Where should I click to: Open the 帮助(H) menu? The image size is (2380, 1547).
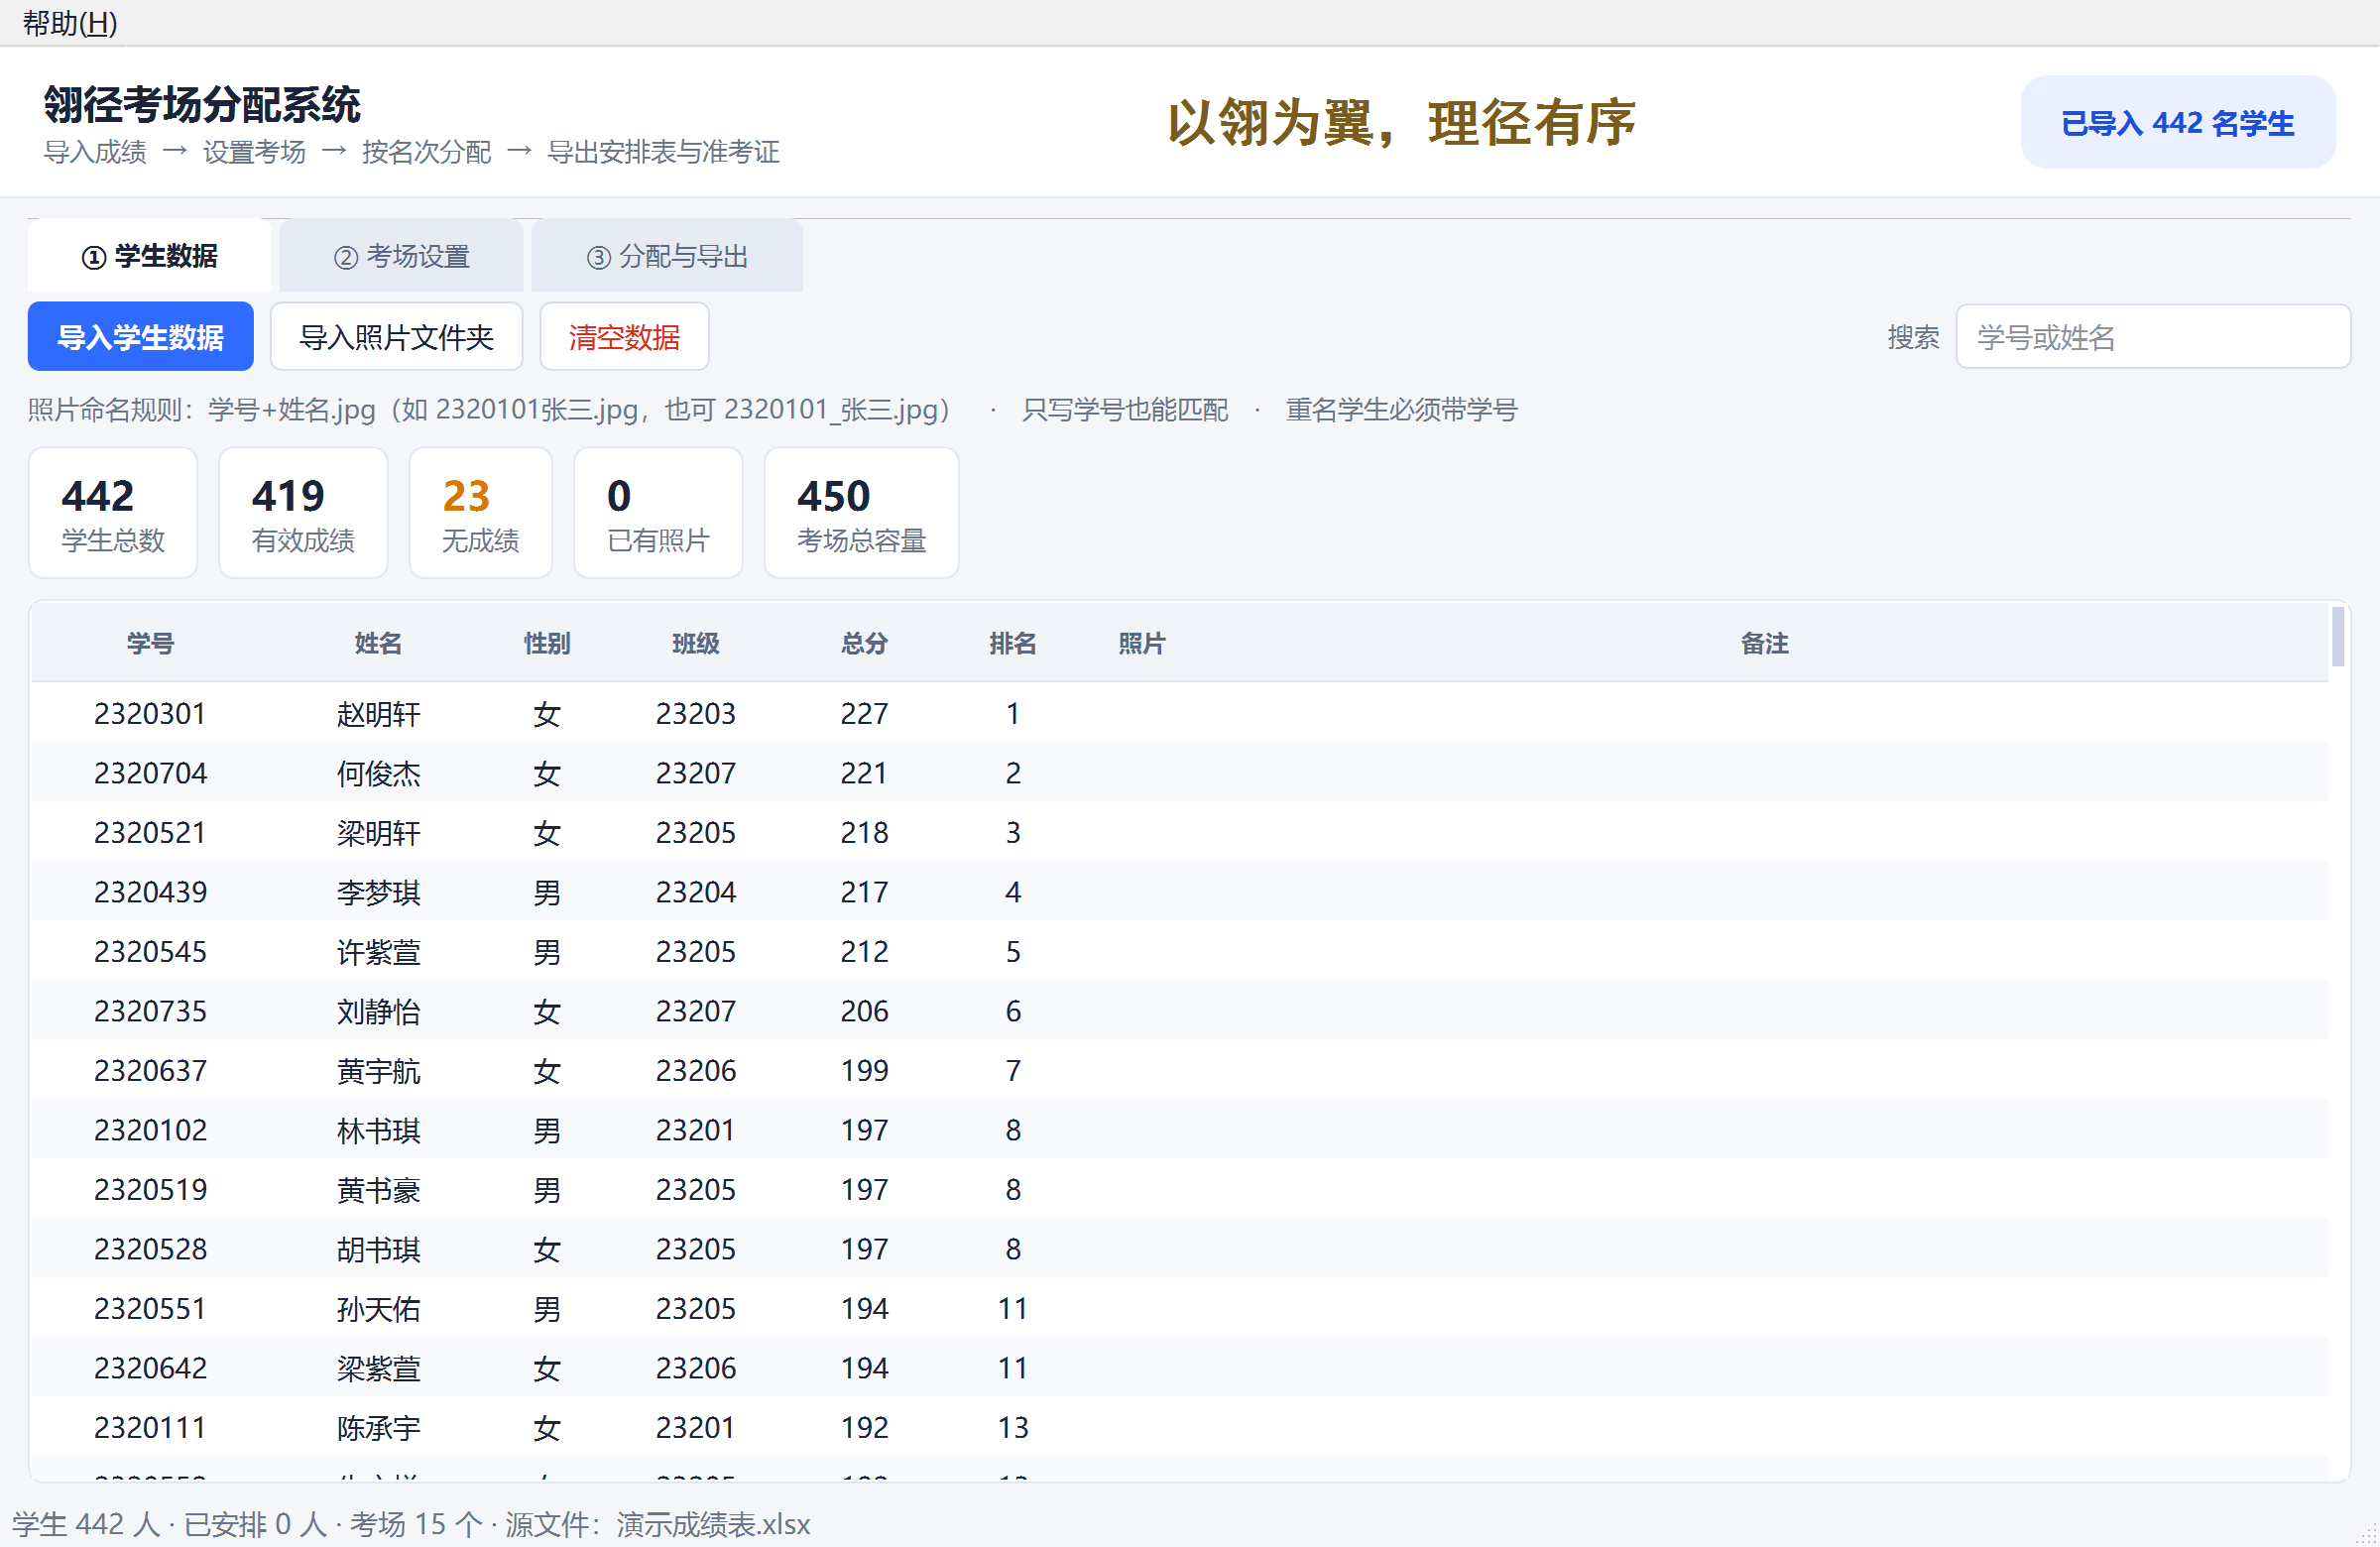coord(70,22)
